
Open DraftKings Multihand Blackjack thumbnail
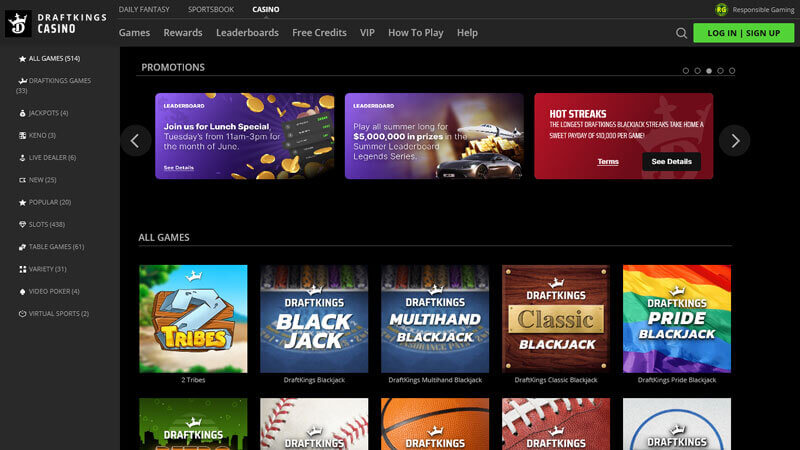(x=435, y=319)
